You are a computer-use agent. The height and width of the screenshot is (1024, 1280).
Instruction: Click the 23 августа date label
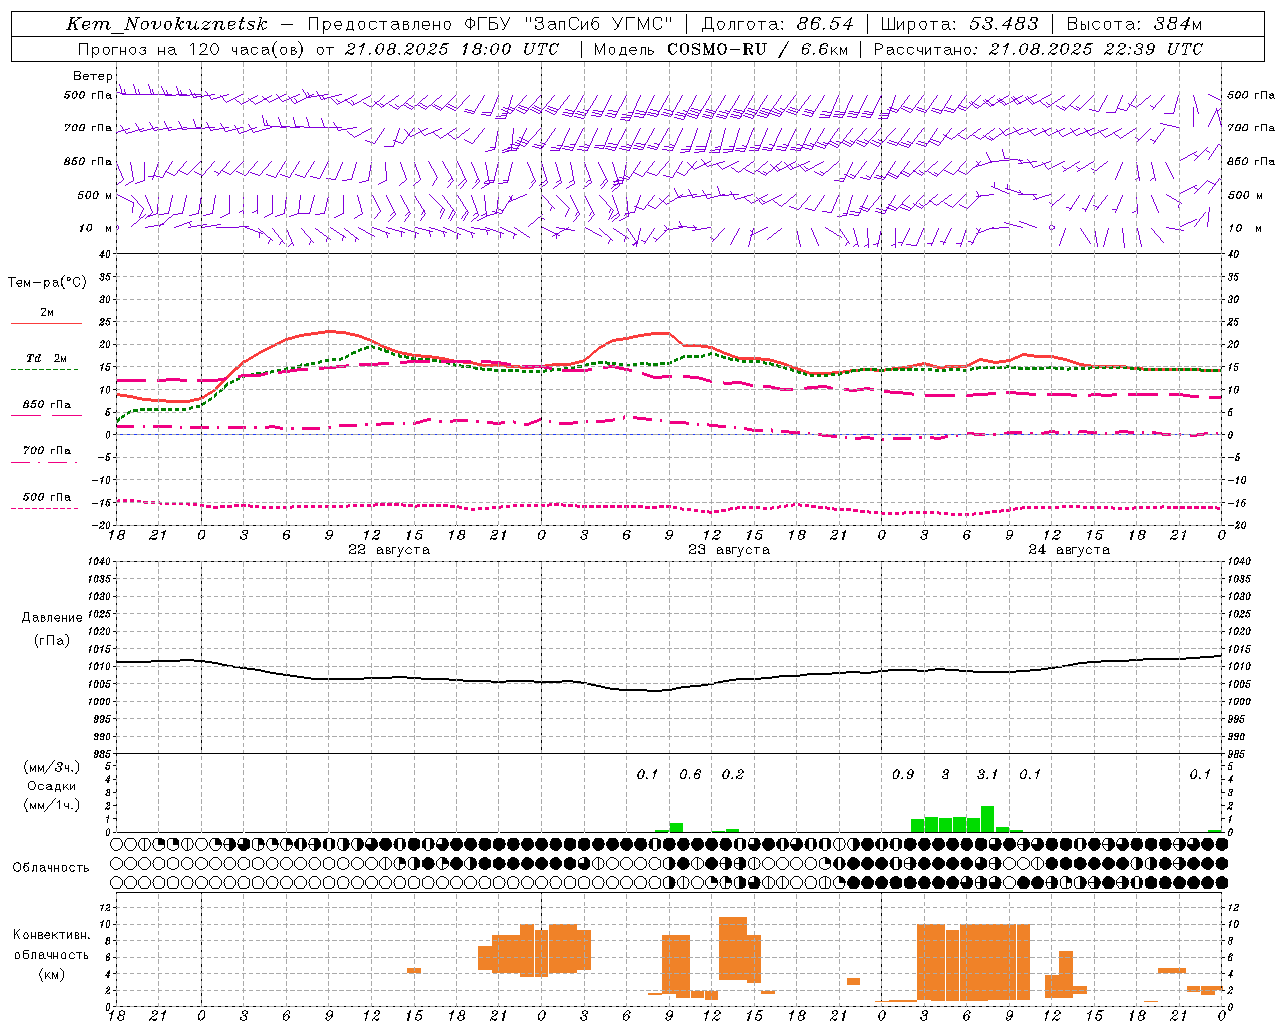[x=728, y=550]
